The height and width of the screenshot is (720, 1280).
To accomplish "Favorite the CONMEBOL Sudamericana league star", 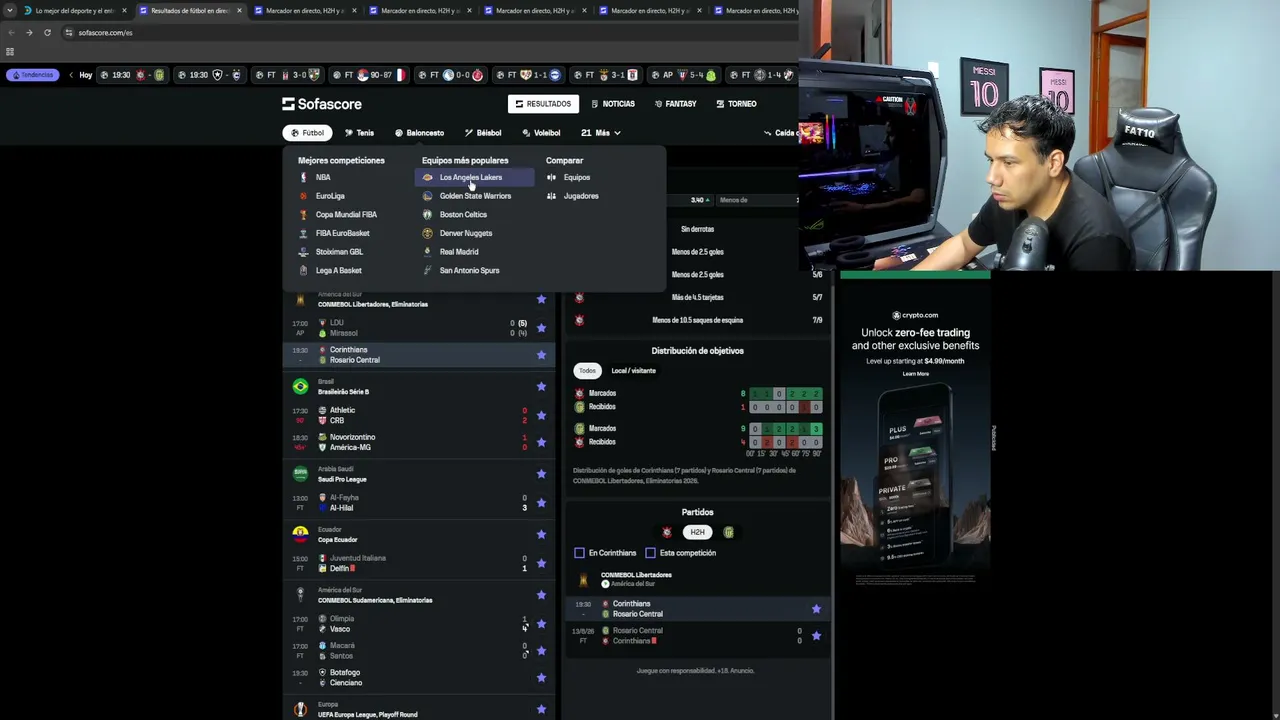I will [x=541, y=595].
